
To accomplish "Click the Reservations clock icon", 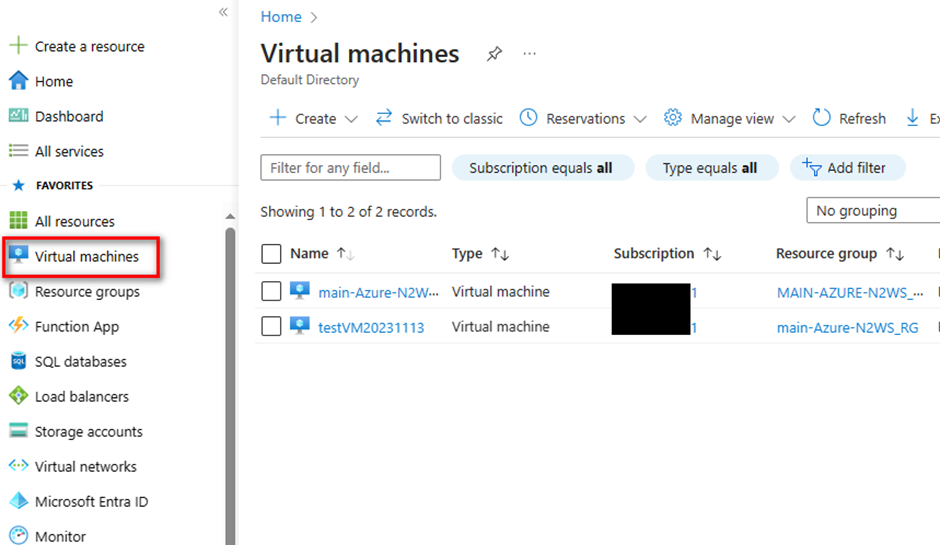I will tap(528, 118).
